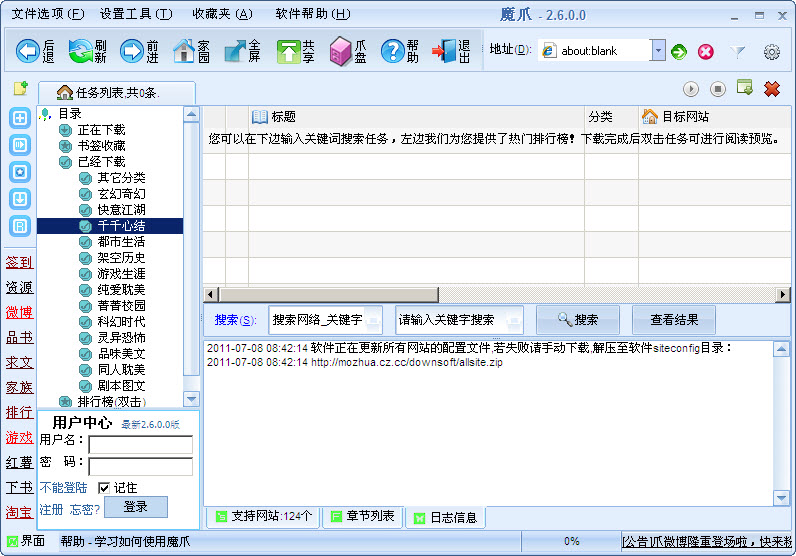This screenshot has height=556, width=796.
Task: Open the address bar dropdown arrow
Action: pos(658,50)
